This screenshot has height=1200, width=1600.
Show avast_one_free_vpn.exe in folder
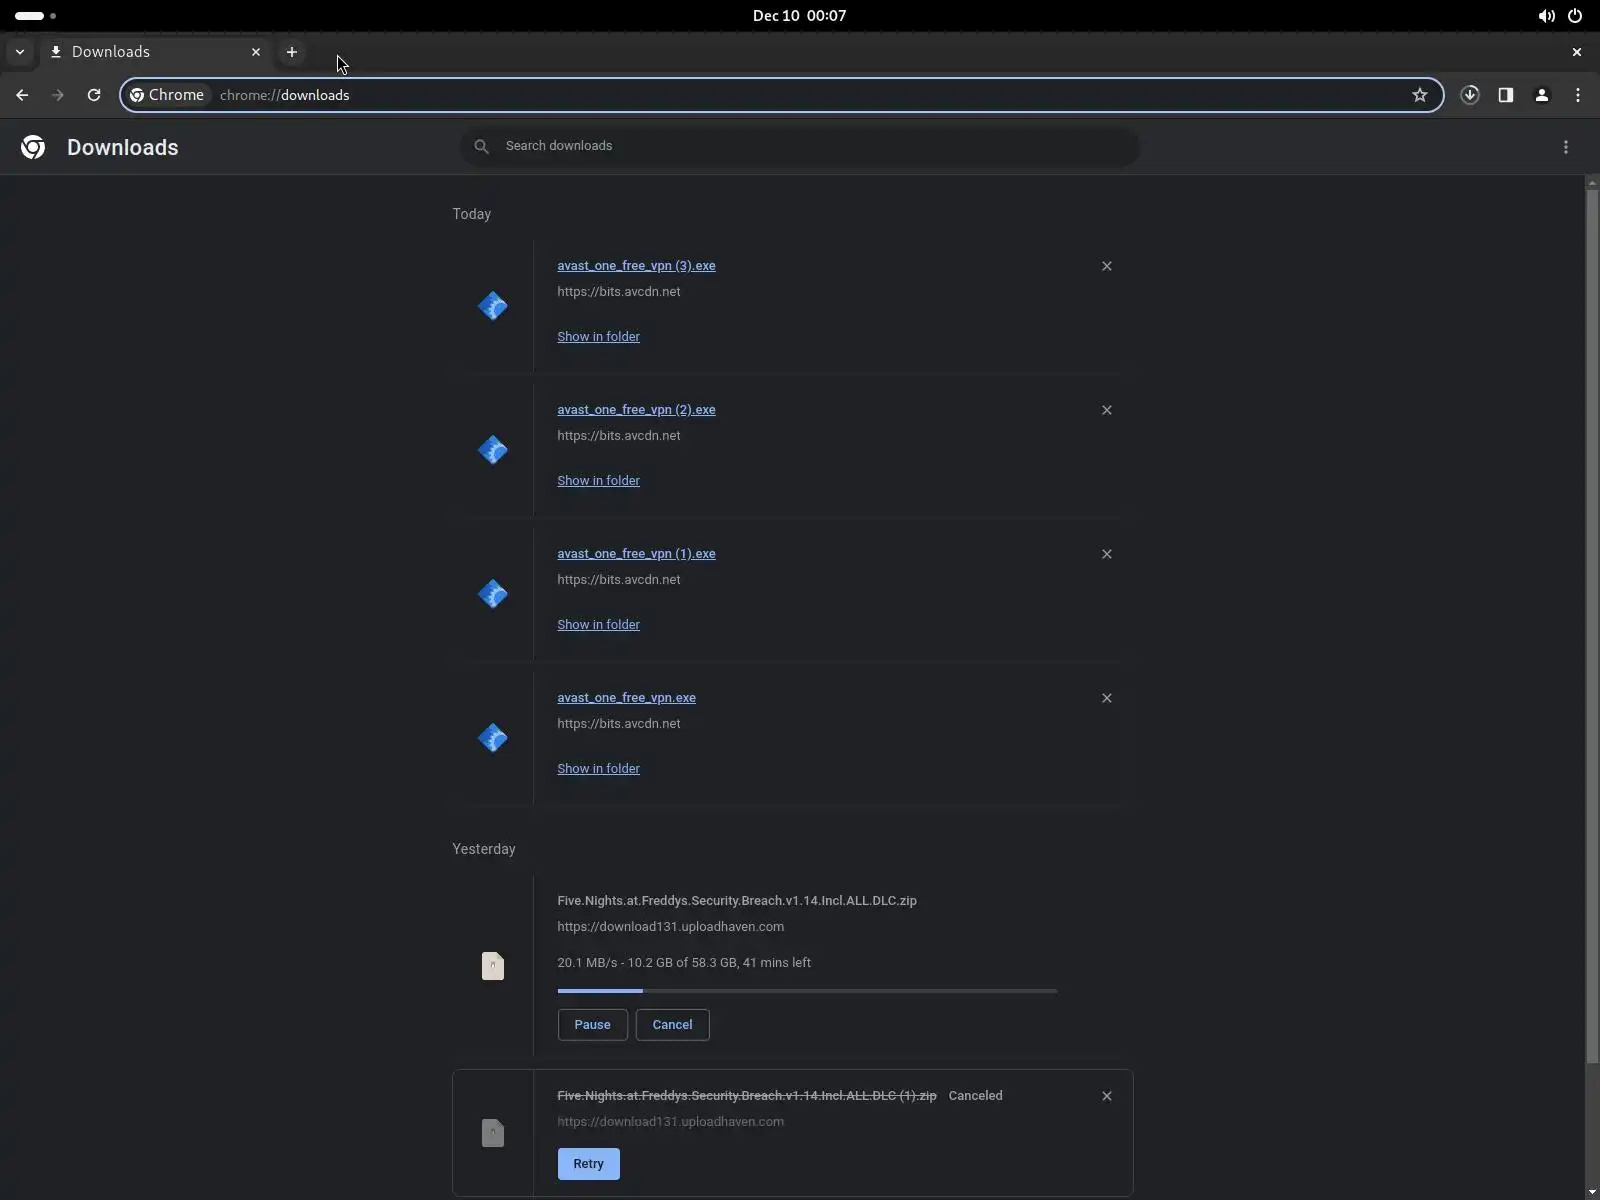point(598,769)
